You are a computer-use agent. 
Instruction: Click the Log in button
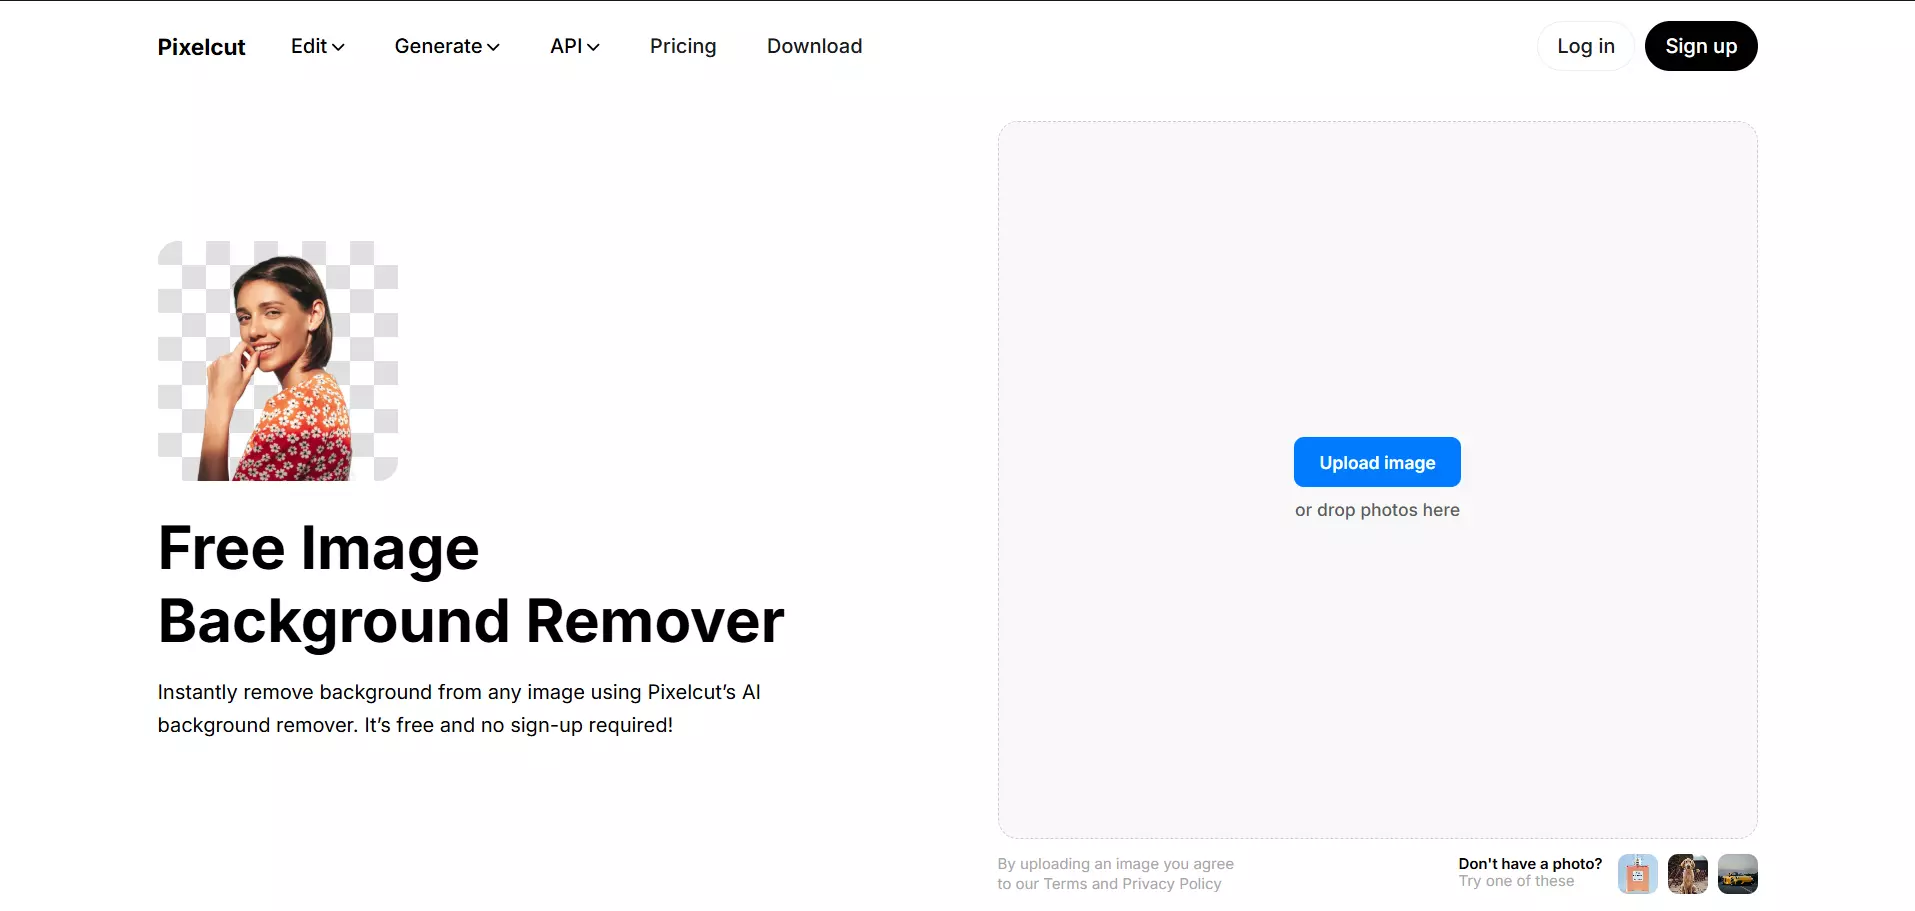(x=1585, y=46)
